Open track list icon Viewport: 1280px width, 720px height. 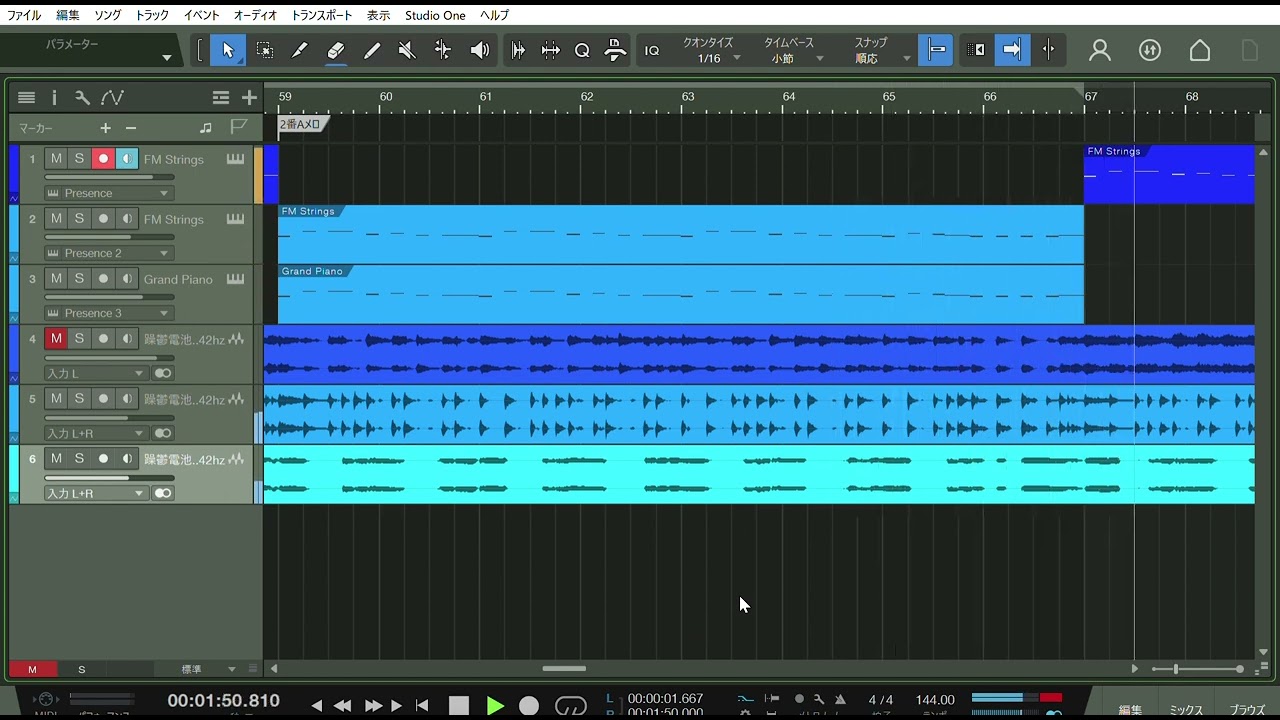click(27, 97)
